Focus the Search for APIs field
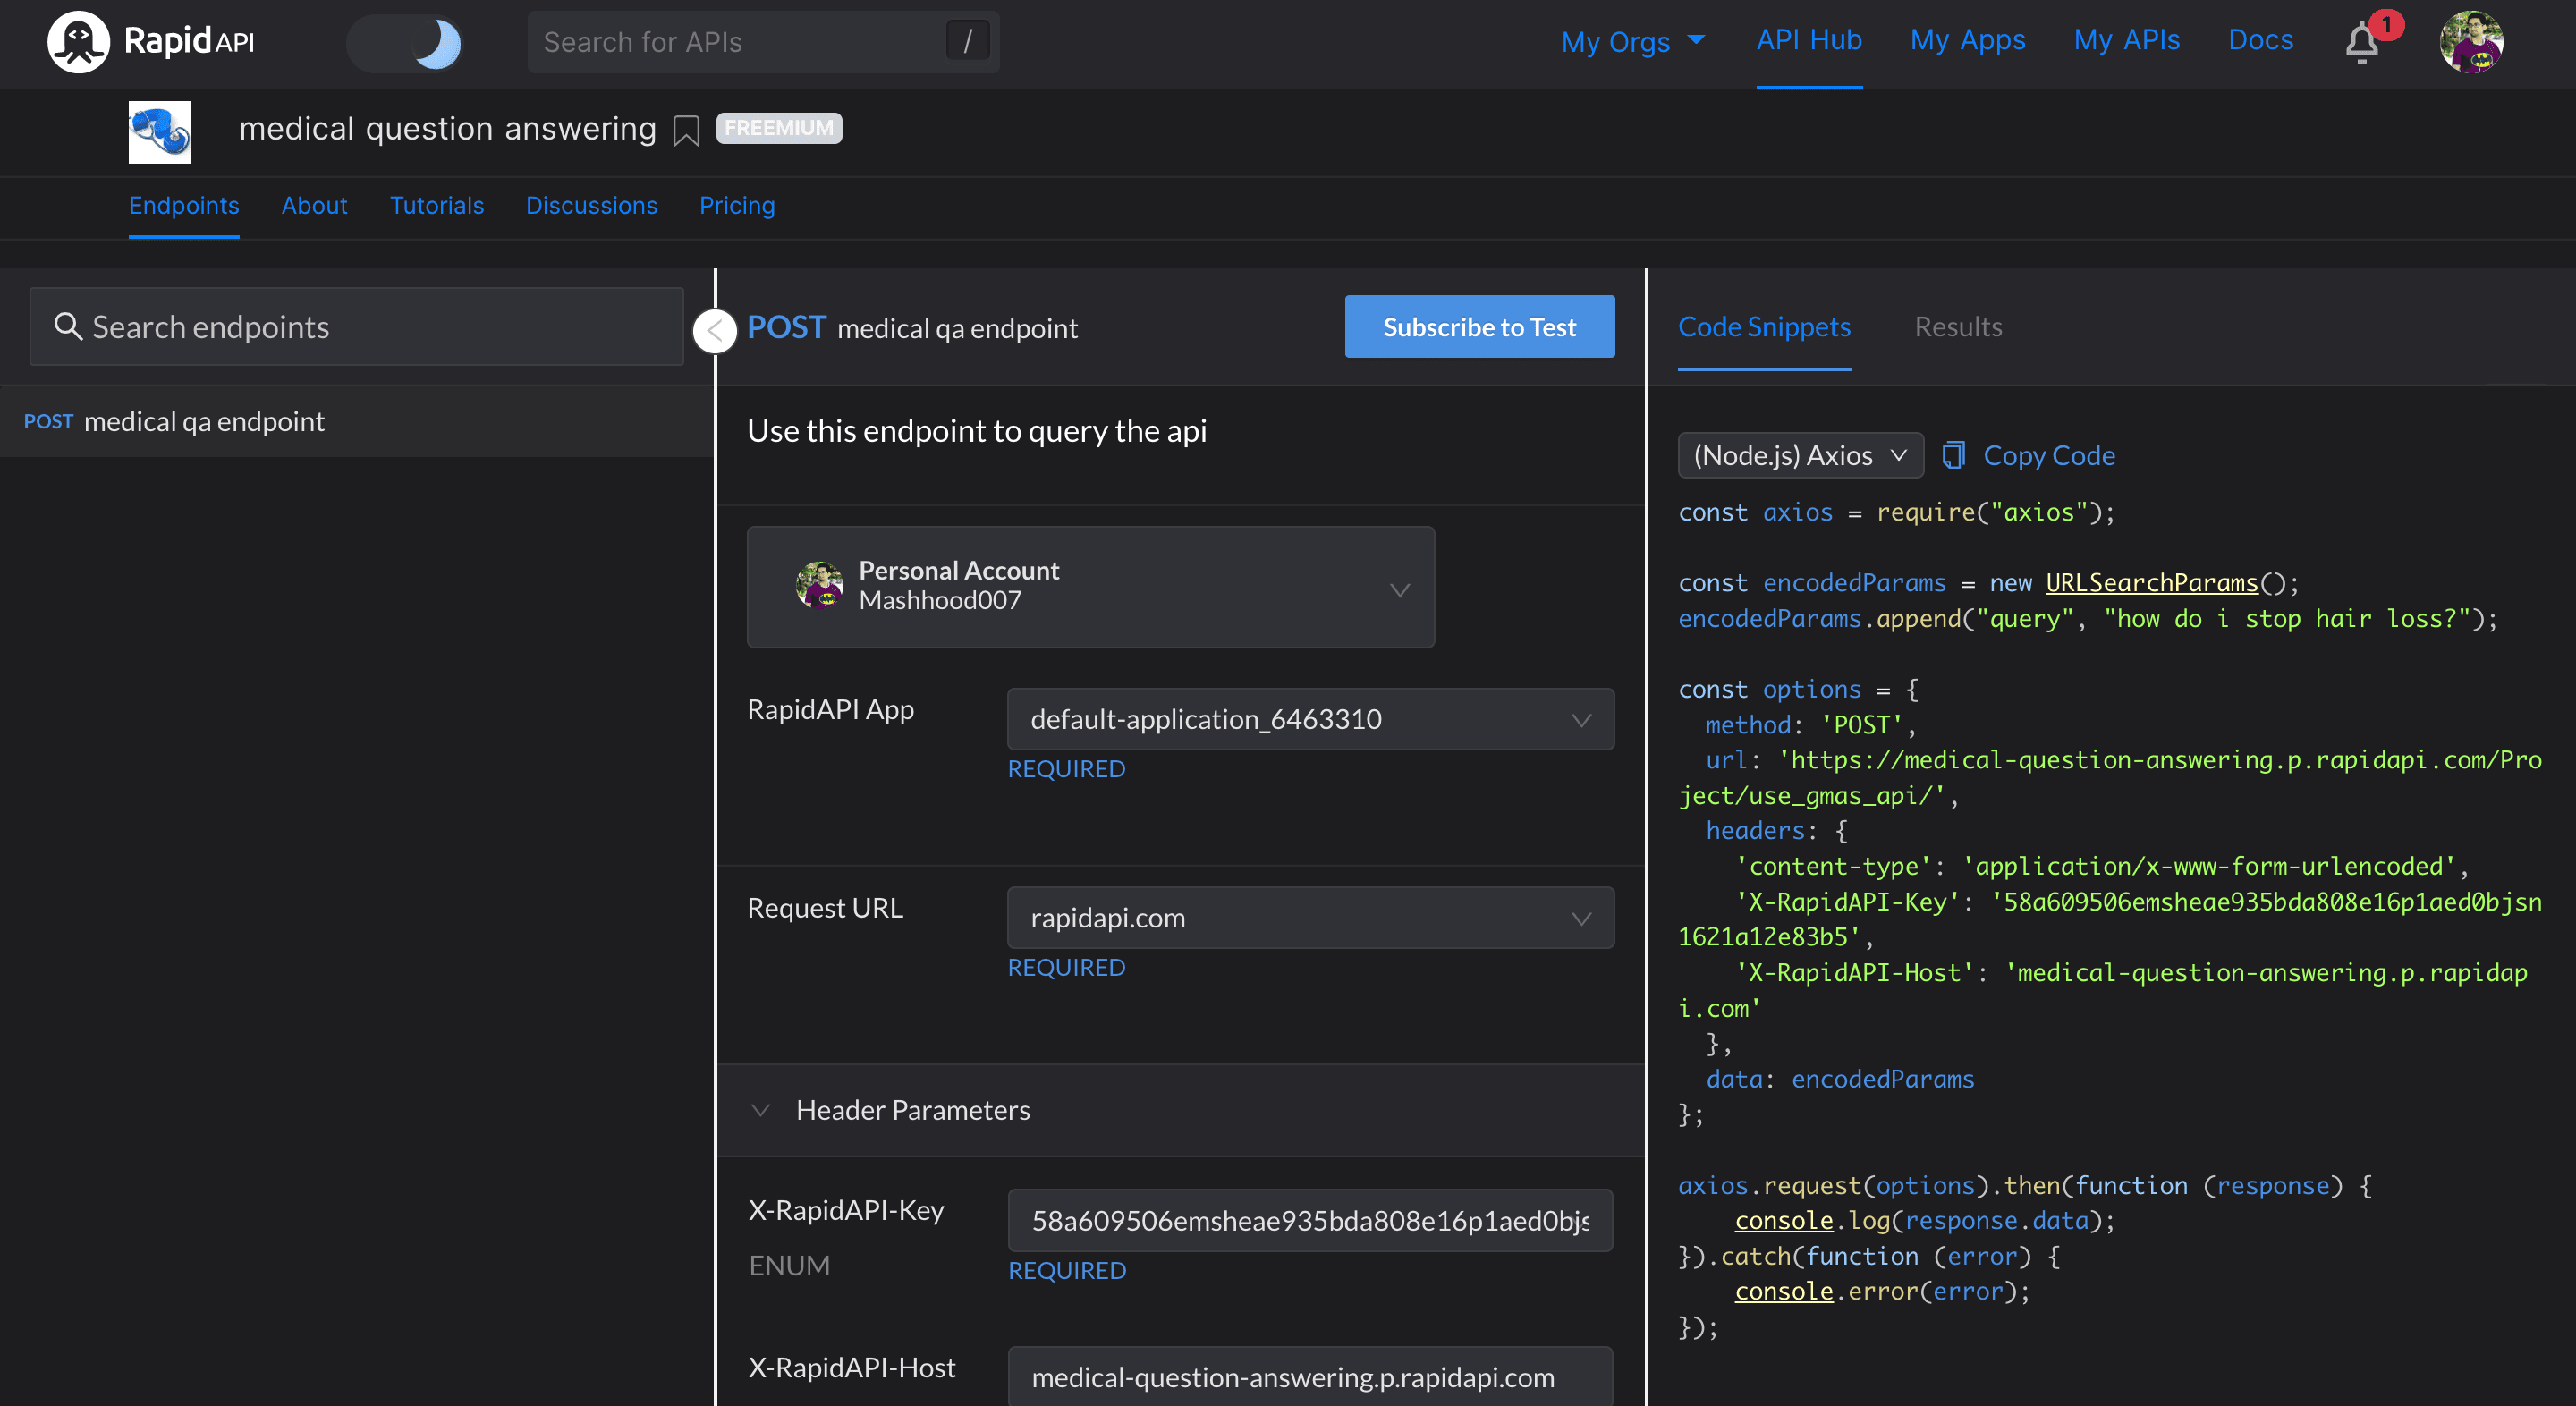 pos(763,42)
